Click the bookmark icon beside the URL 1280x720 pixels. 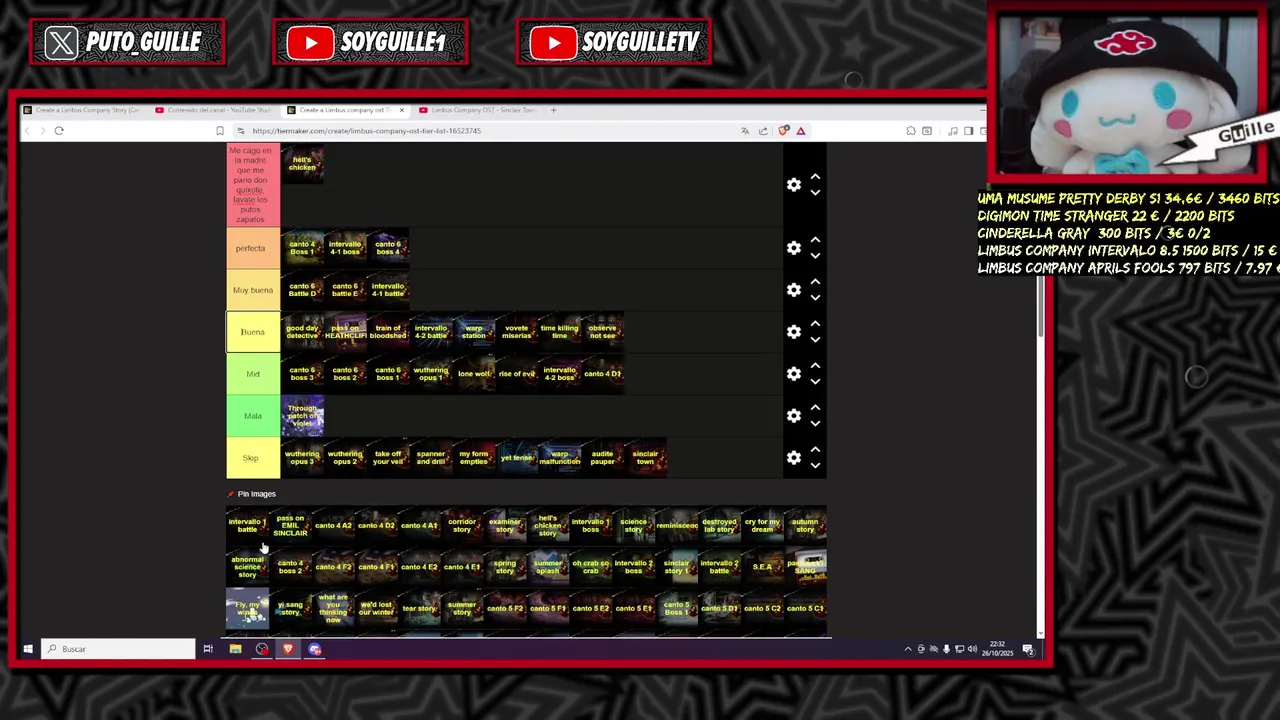pos(220,131)
